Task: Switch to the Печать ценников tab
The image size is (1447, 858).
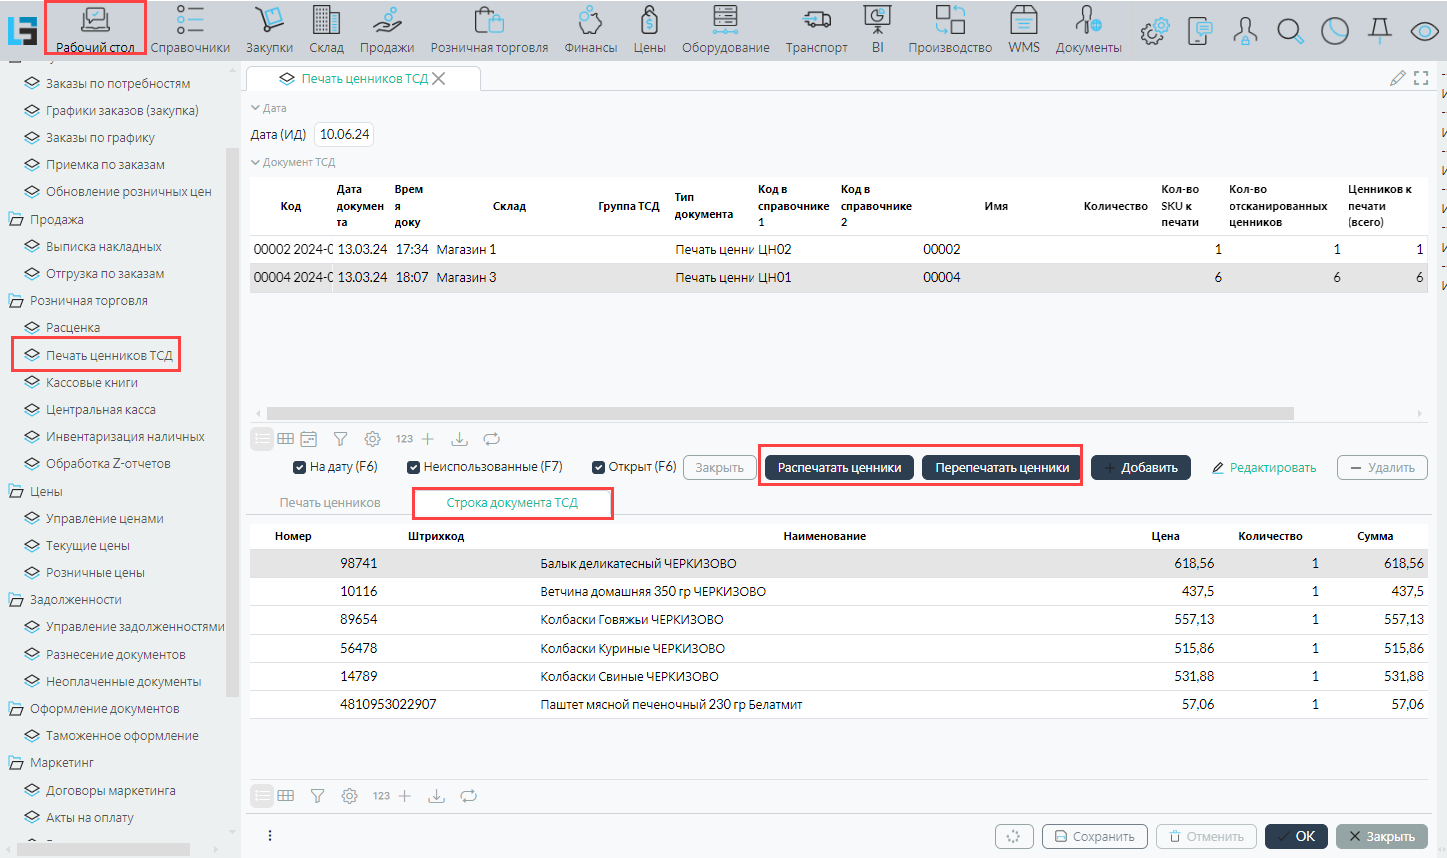Action: (x=330, y=503)
